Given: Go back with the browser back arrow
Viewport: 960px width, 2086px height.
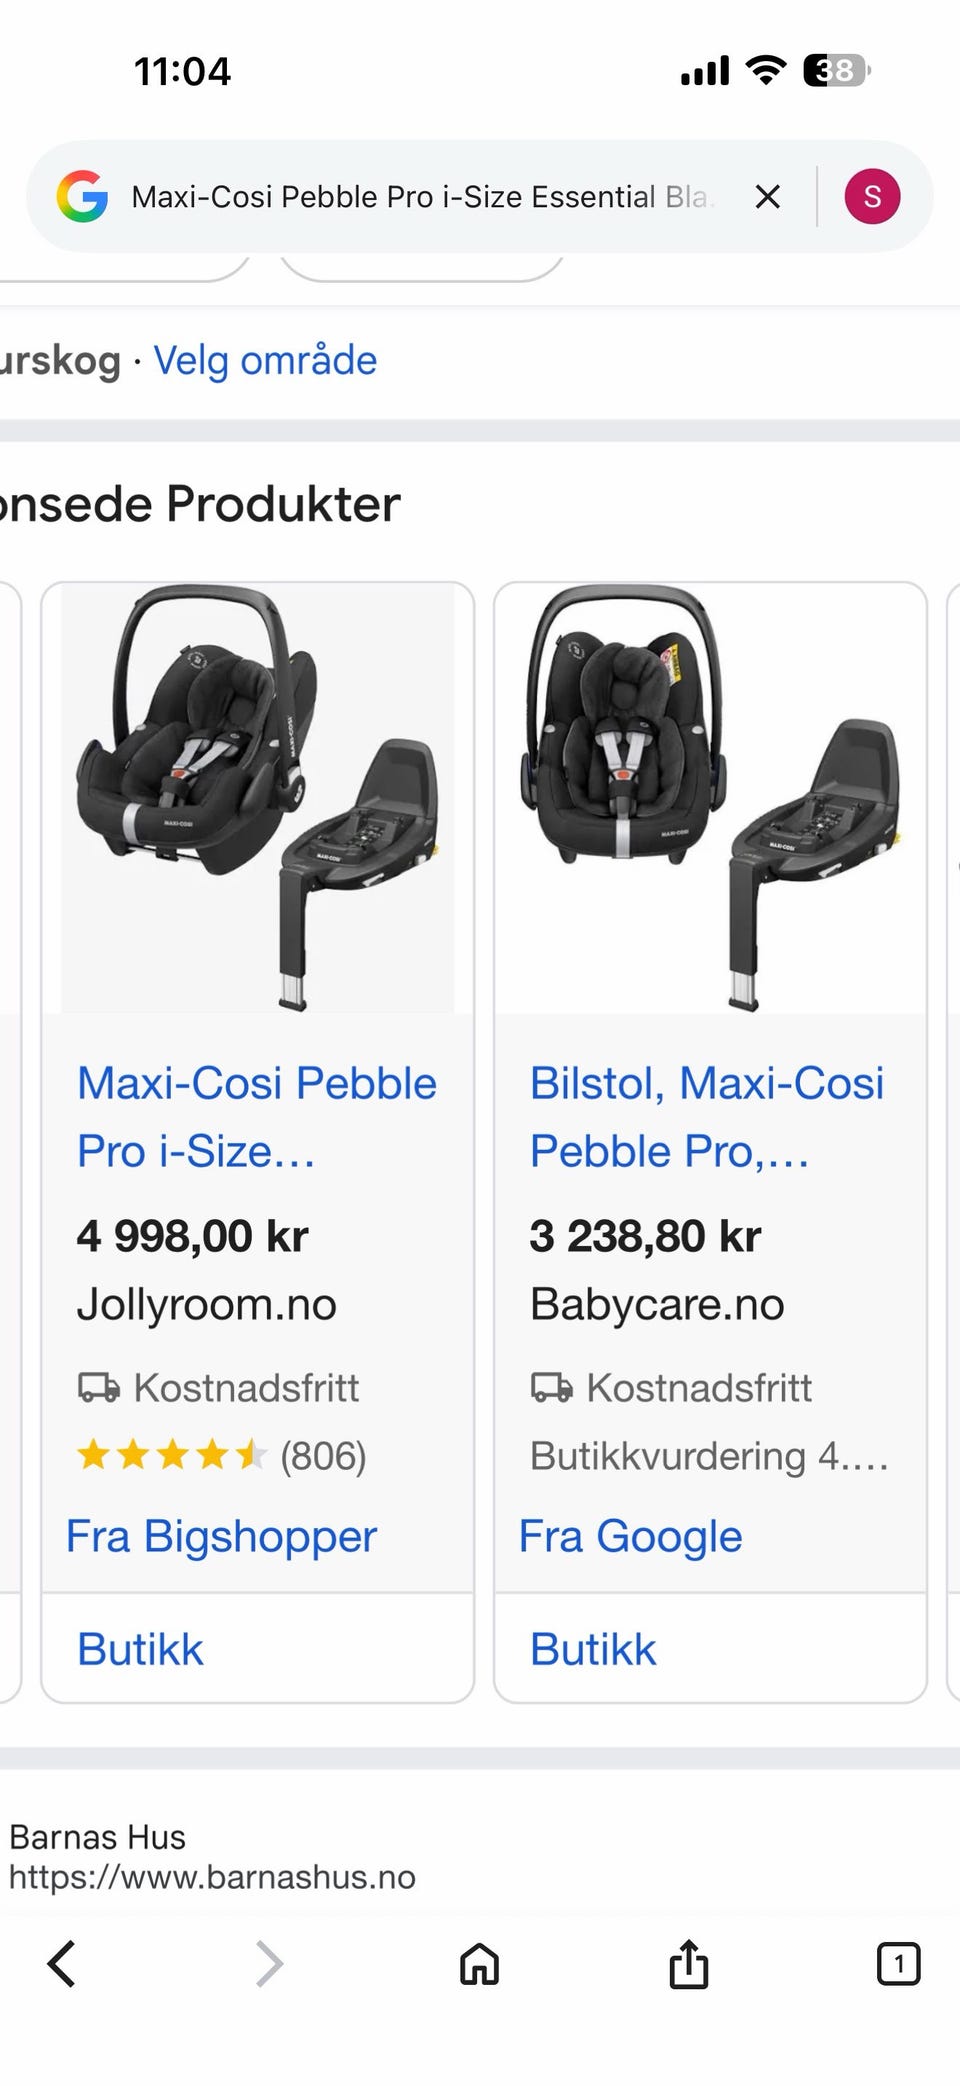Looking at the screenshot, I should click(62, 1963).
